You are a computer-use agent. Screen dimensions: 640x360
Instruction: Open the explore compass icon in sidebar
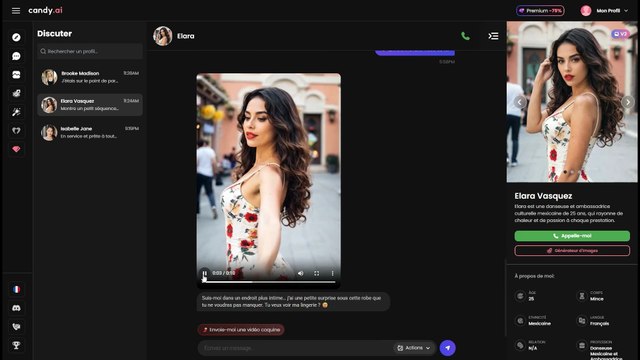click(16, 37)
